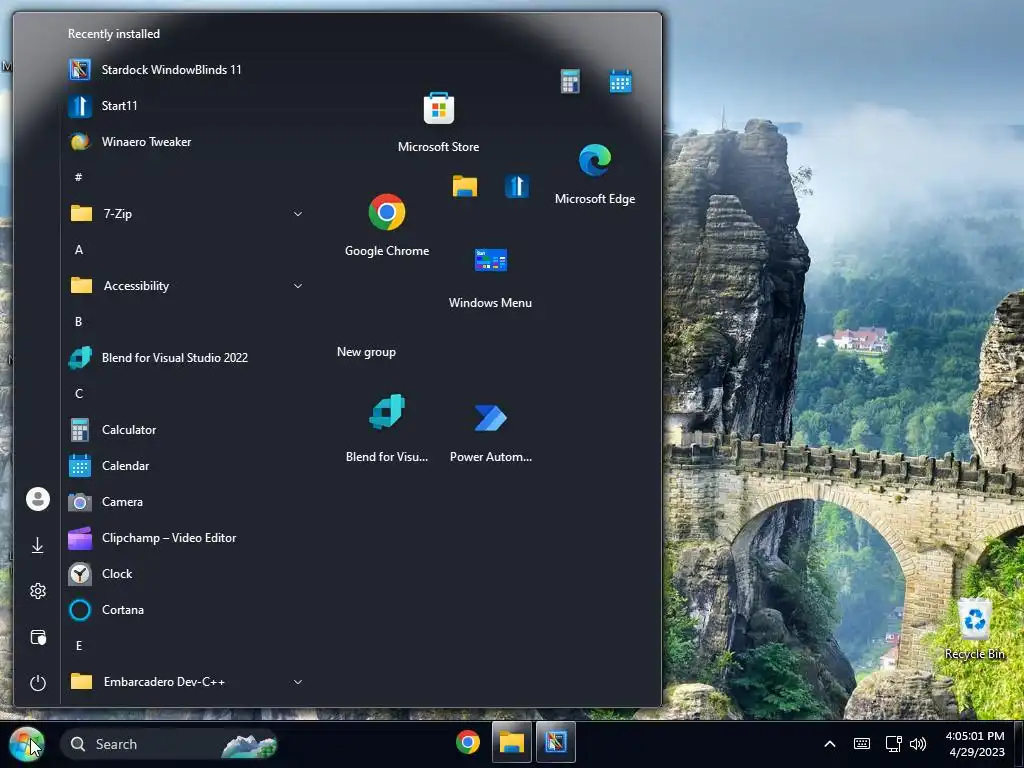Open the volume tray icon
This screenshot has width=1024, height=768.
(918, 744)
